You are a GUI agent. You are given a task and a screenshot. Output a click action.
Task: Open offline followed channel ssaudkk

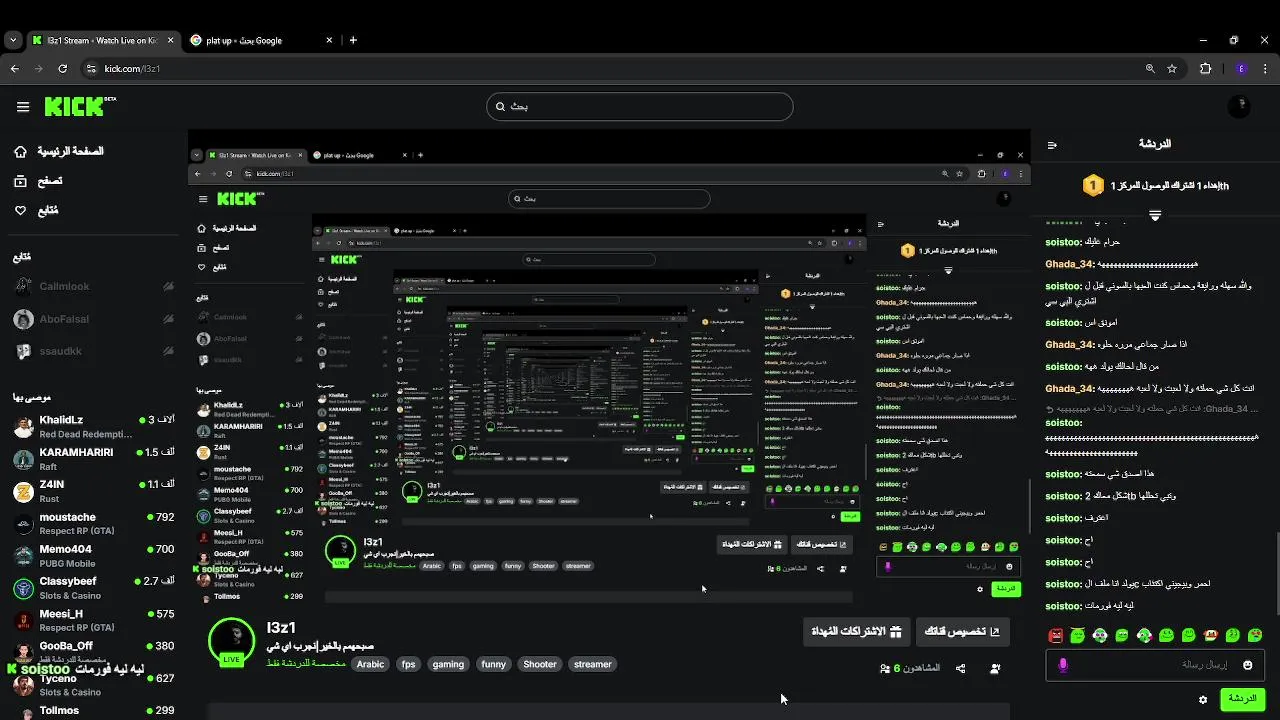click(94, 352)
